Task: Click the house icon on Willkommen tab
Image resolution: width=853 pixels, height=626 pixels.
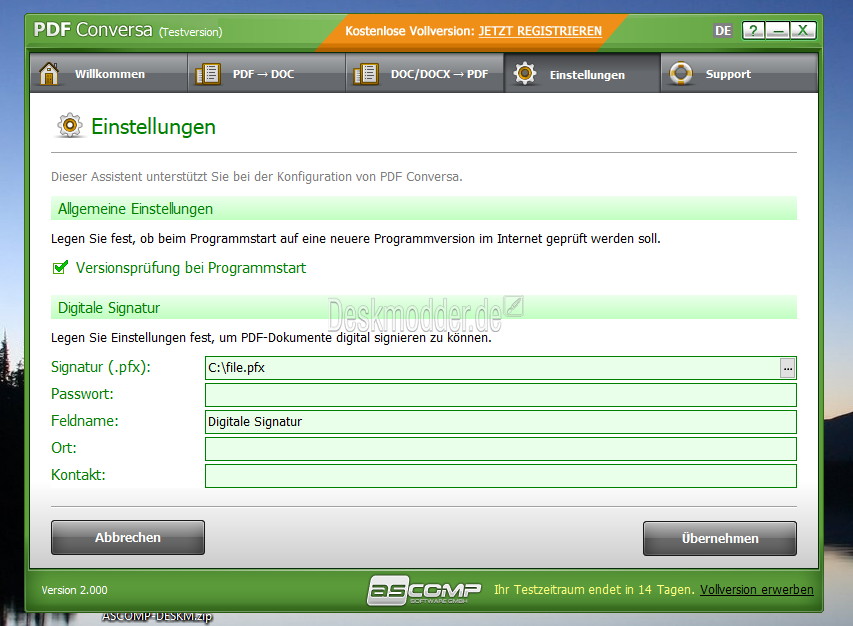Action: point(49,73)
